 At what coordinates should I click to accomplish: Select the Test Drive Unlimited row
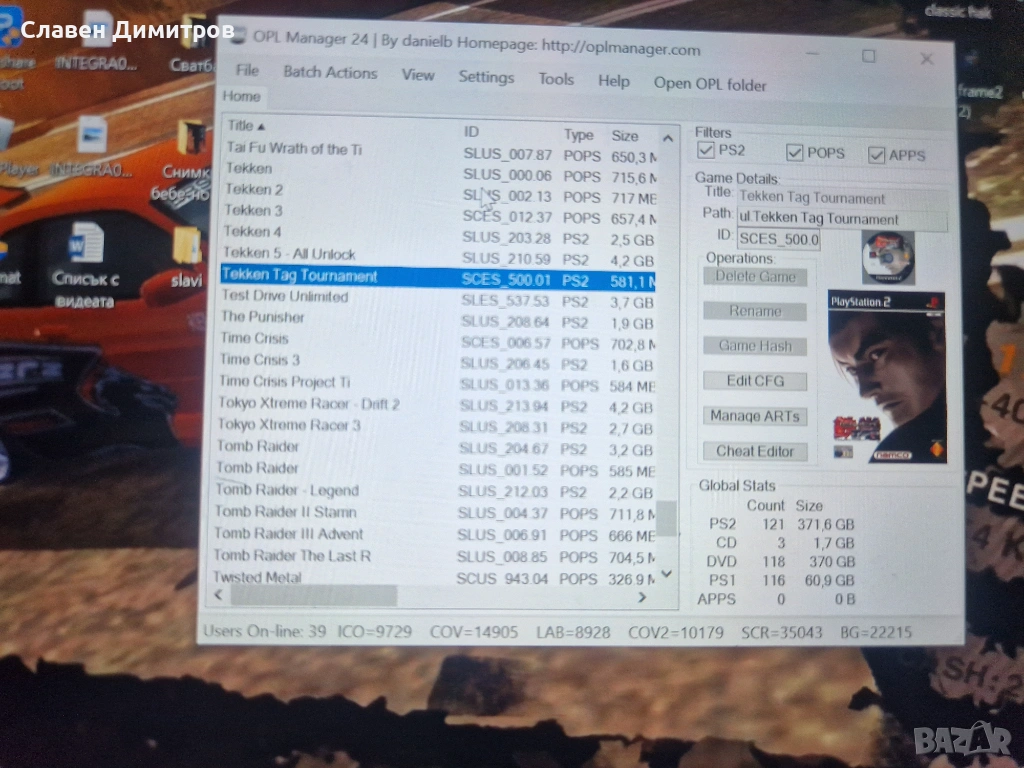(436, 299)
